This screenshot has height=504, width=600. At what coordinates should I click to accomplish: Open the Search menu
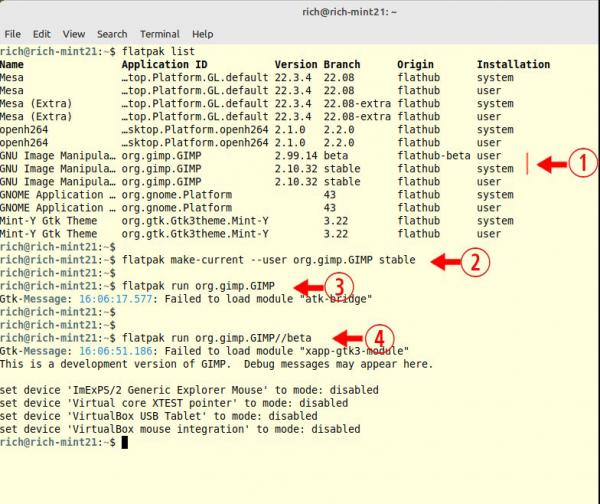pyautogui.click(x=112, y=34)
